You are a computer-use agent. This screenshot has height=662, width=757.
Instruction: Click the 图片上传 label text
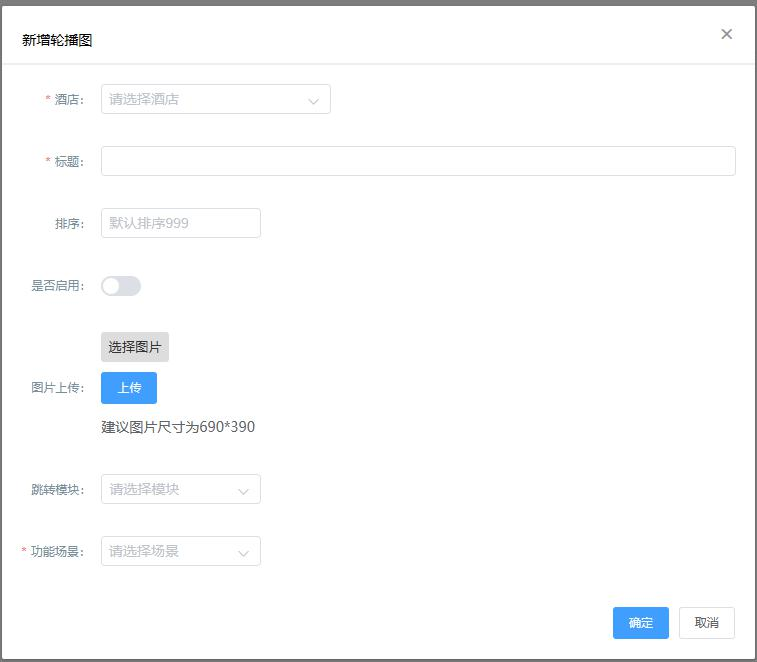(x=58, y=388)
